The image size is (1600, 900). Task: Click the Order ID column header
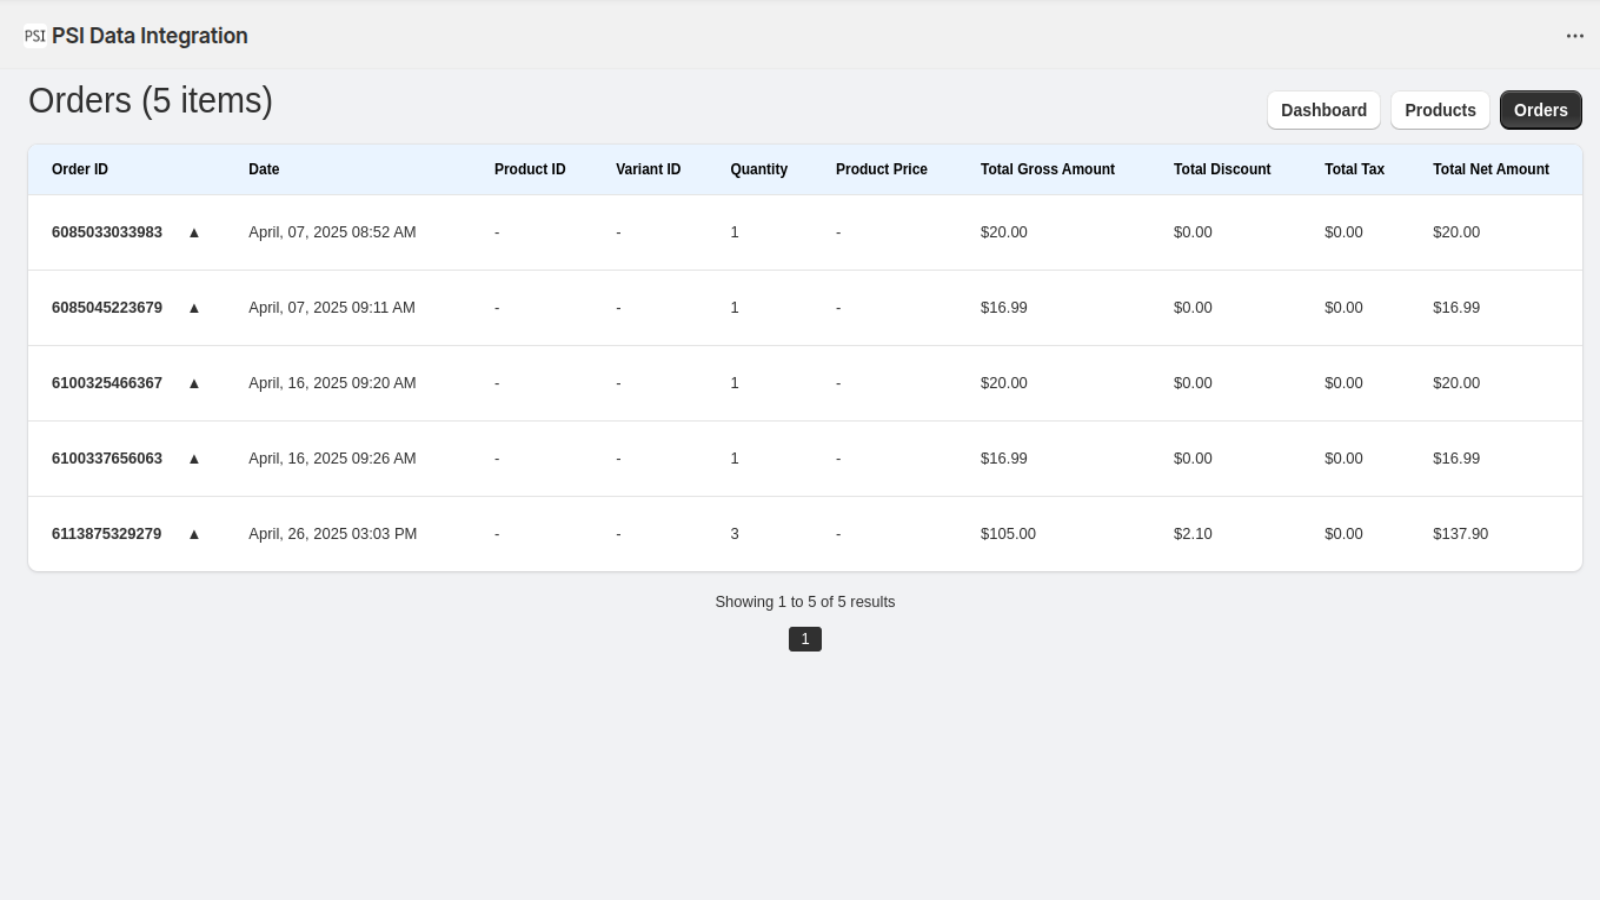(80, 169)
